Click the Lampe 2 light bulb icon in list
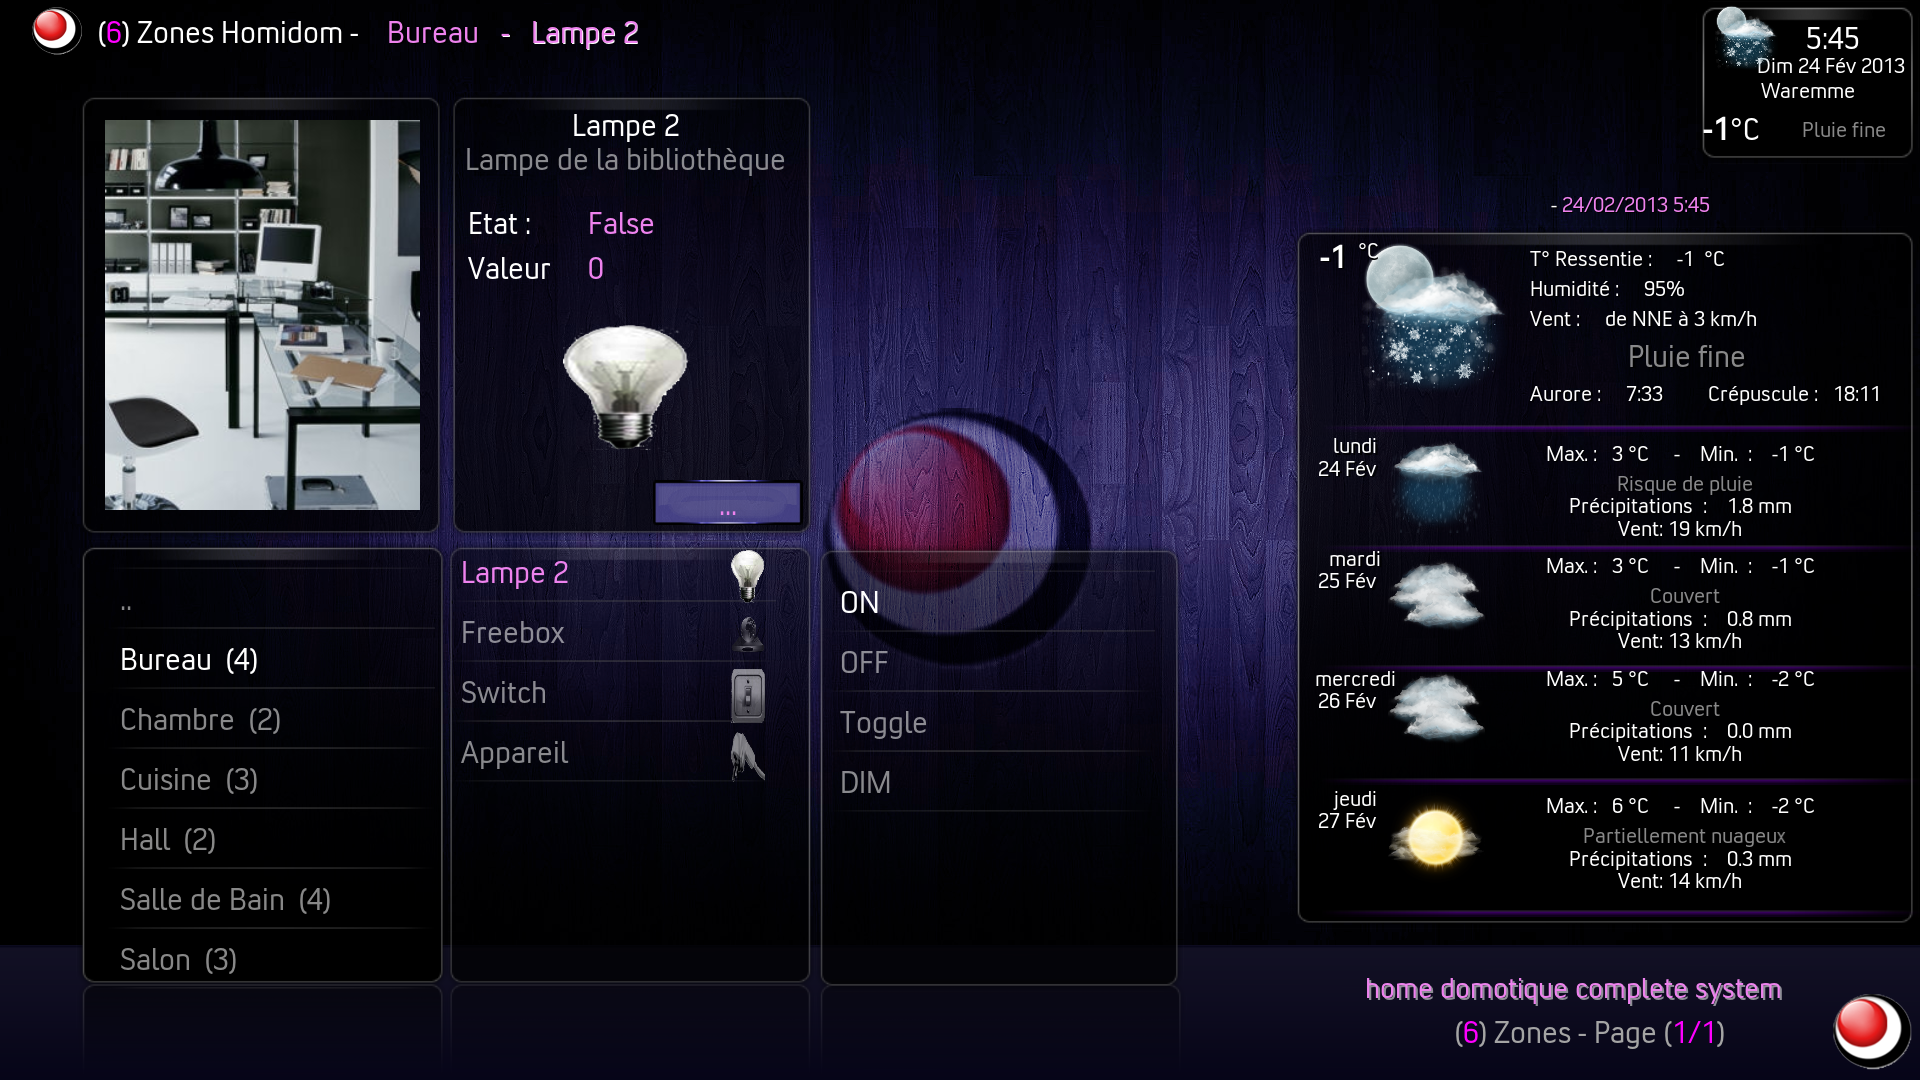1920x1080 pixels. tap(747, 574)
